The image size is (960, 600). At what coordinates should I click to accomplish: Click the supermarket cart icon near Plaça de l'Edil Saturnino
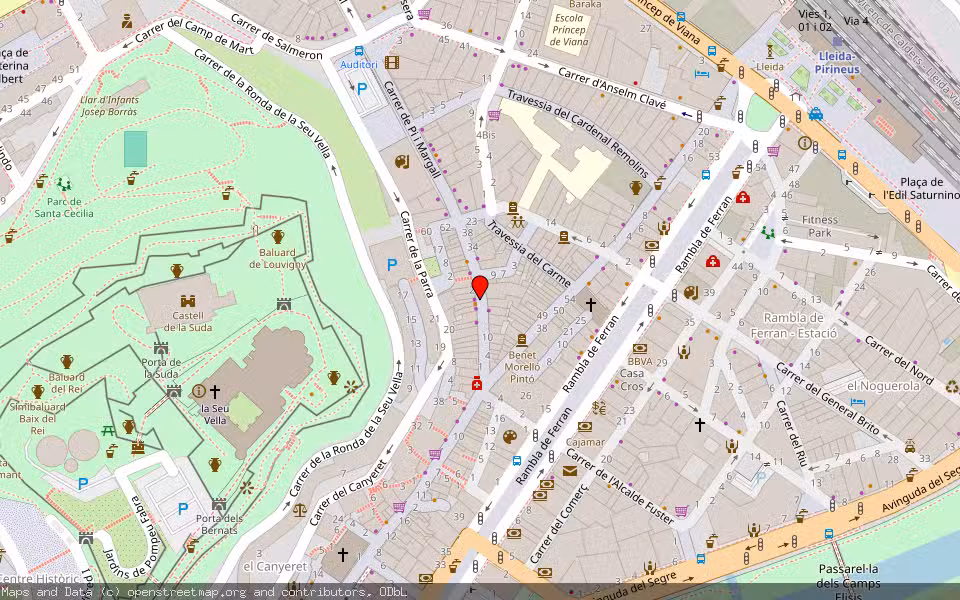pos(774,150)
